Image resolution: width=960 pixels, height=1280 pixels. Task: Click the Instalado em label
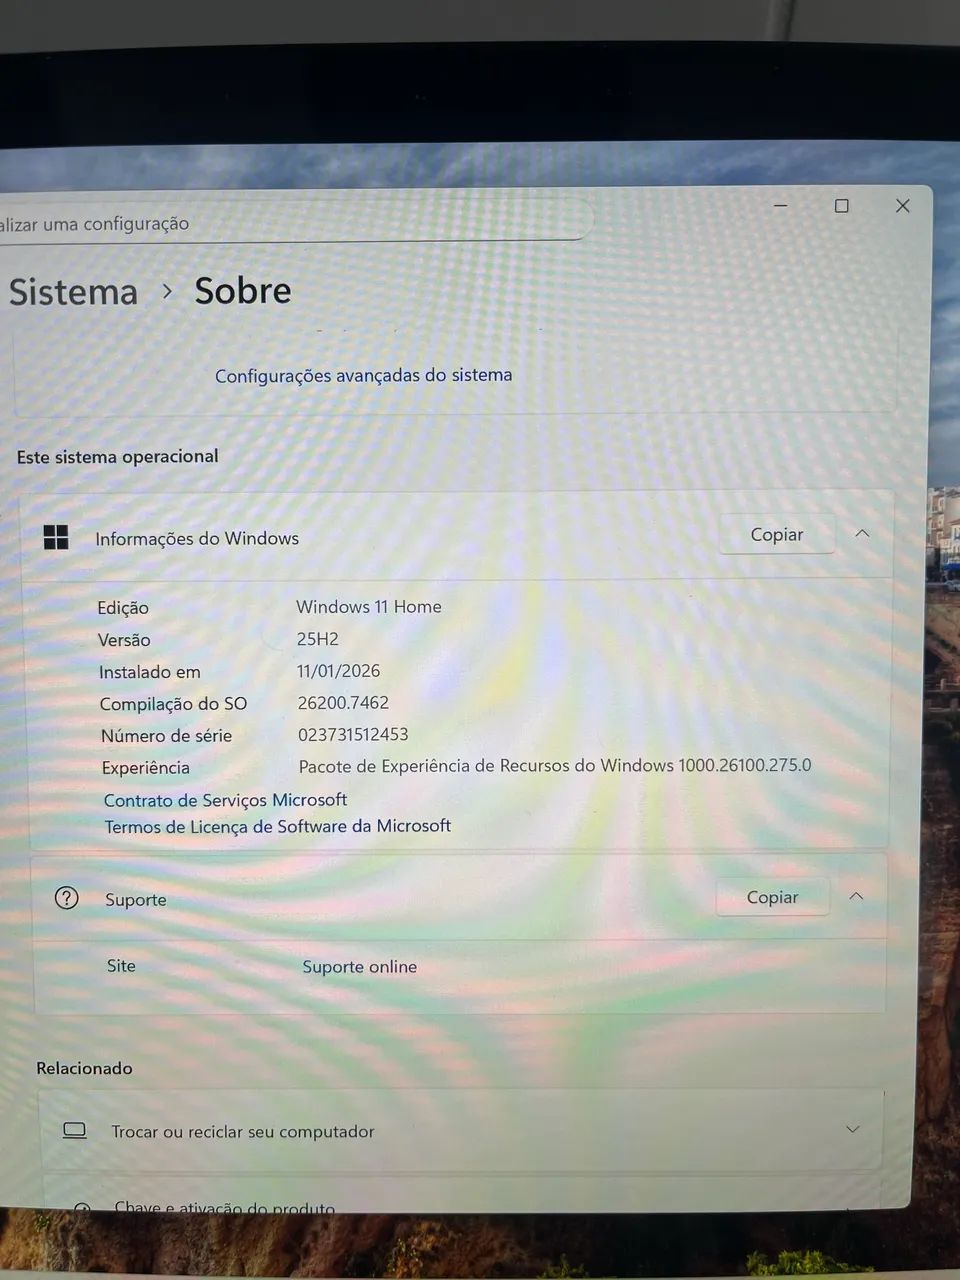click(x=149, y=672)
